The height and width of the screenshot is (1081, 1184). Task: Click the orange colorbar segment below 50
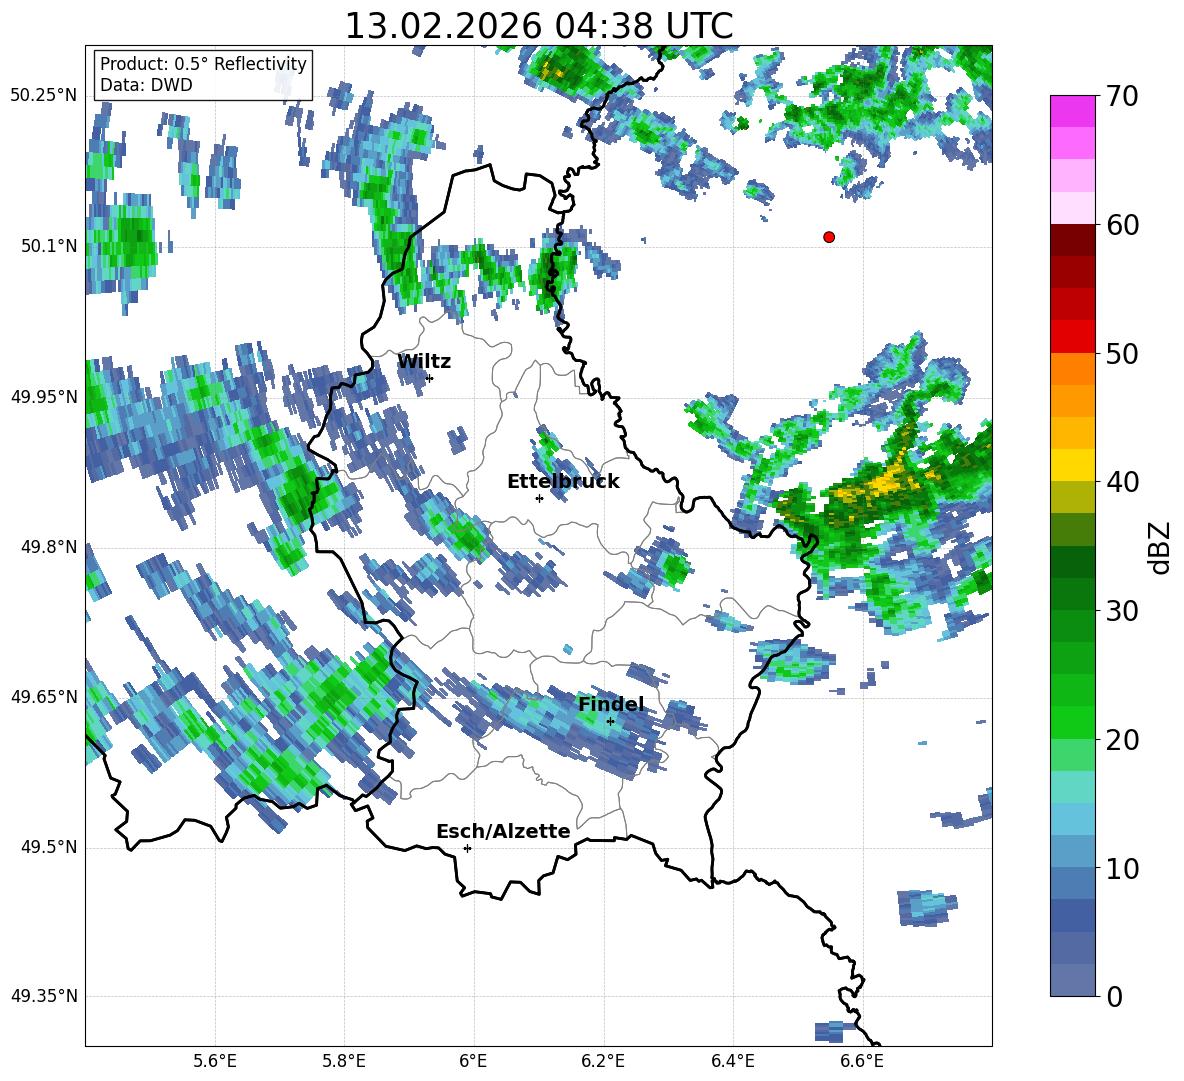(1072, 368)
